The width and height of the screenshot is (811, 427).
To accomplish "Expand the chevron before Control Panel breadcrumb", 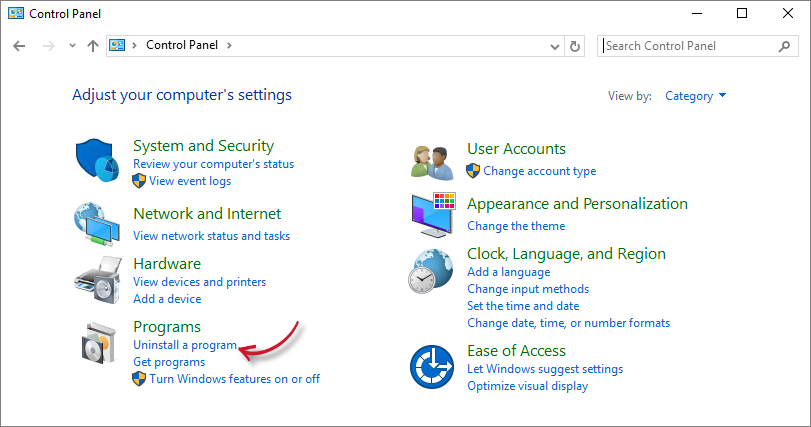I will coord(134,45).
